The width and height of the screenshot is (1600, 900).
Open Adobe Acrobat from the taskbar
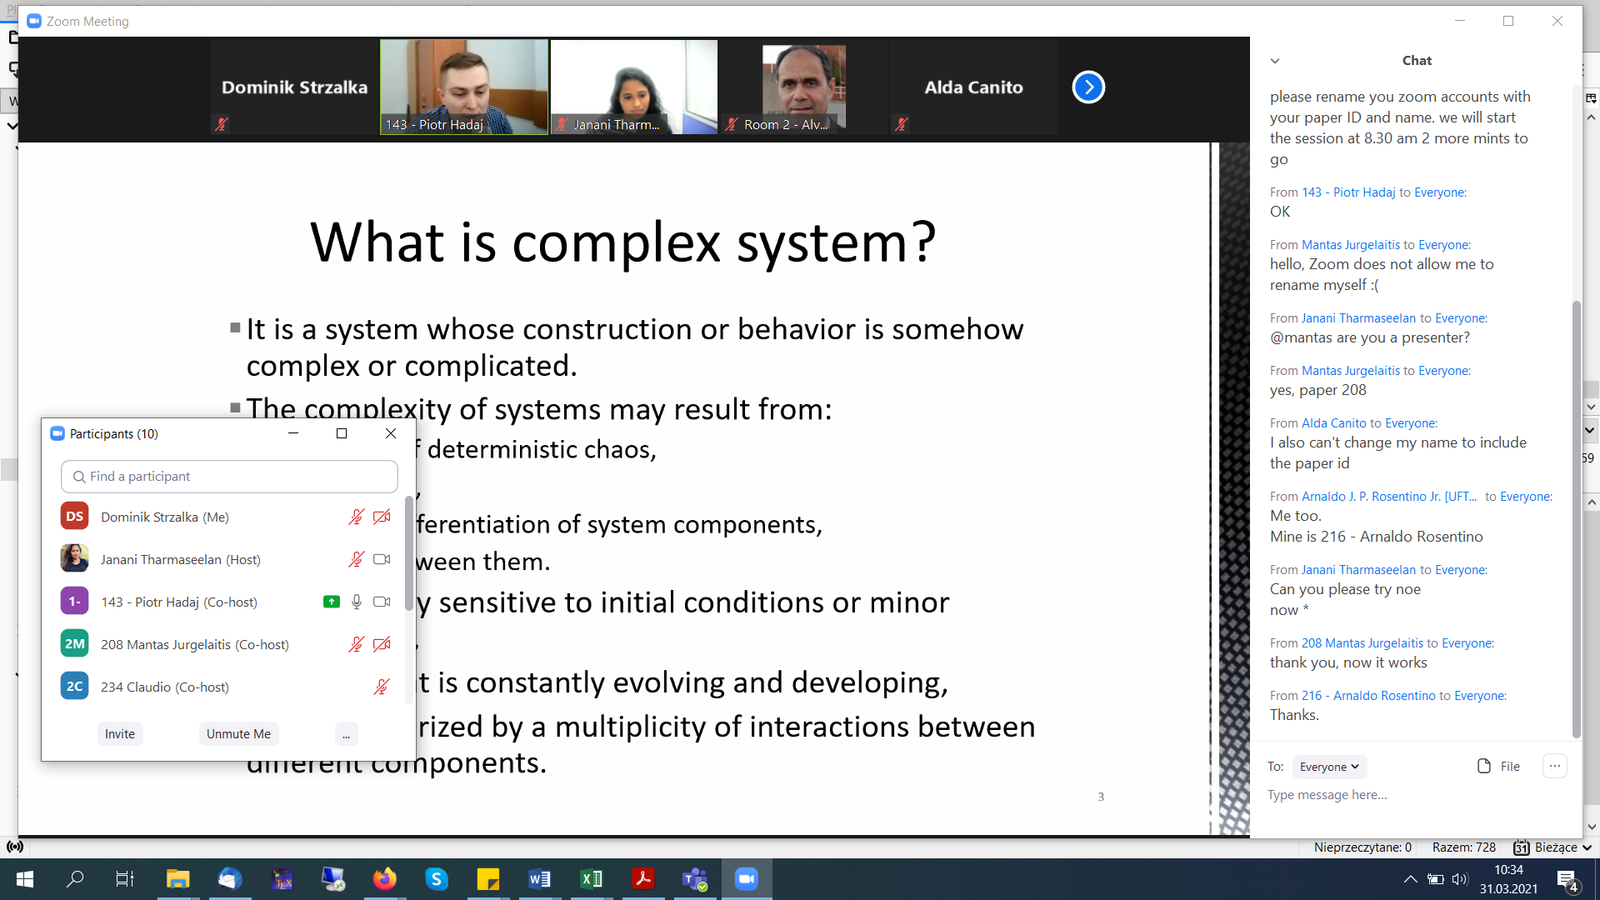[642, 879]
